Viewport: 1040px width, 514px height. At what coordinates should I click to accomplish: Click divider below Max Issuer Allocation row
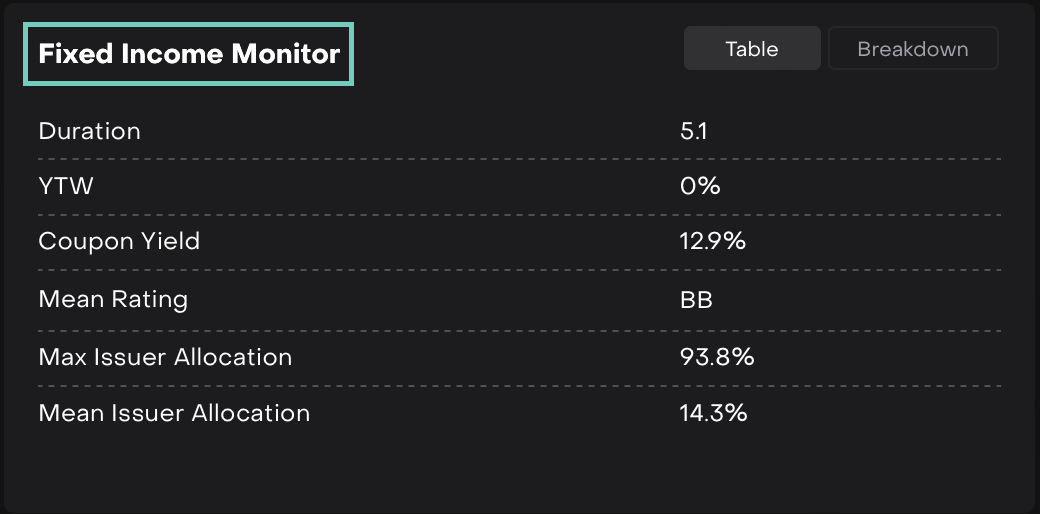[519, 386]
